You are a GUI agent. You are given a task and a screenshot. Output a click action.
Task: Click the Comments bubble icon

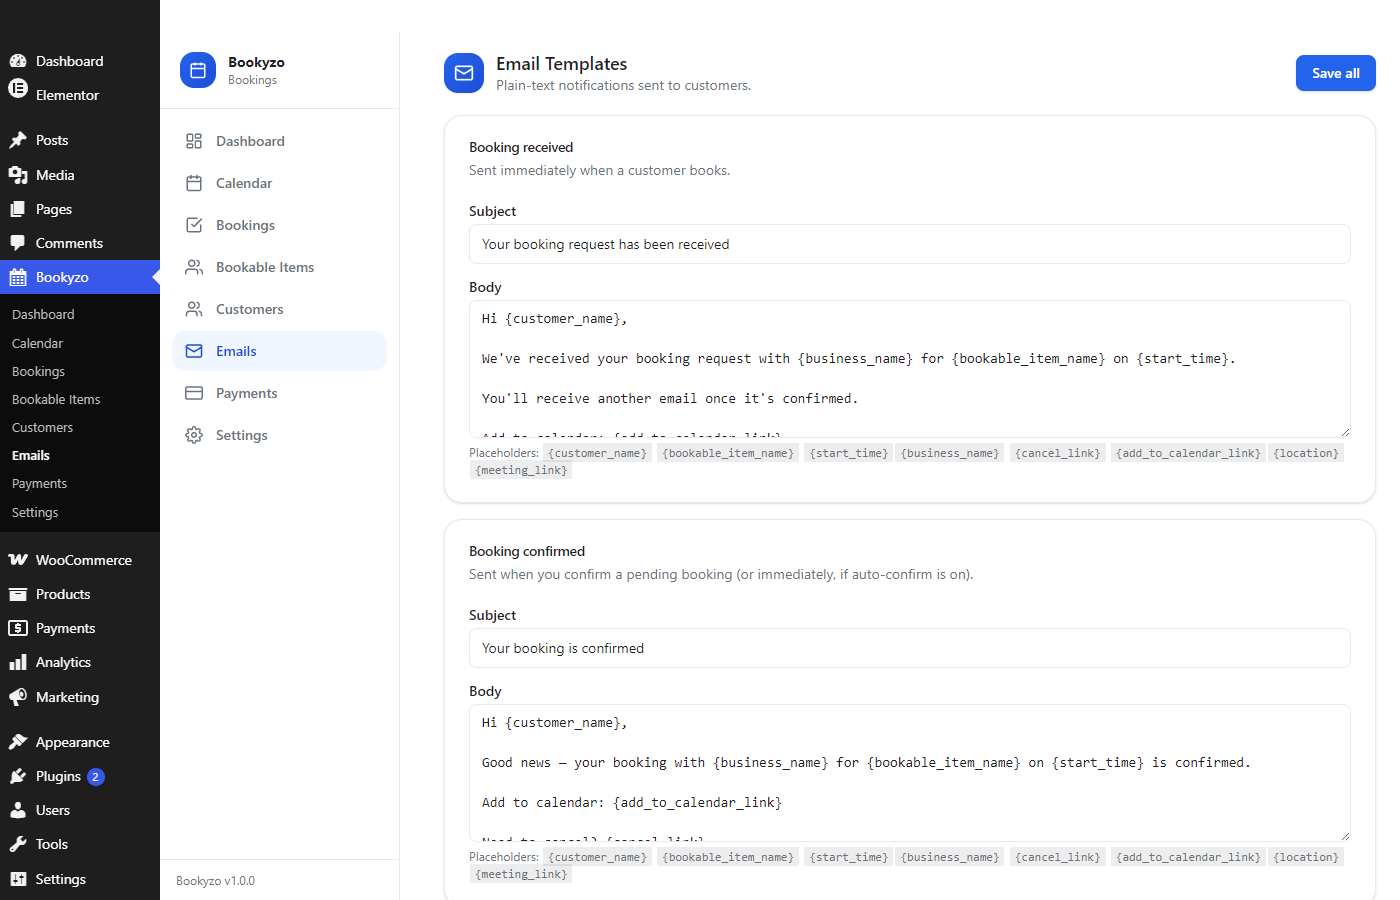click(x=18, y=243)
